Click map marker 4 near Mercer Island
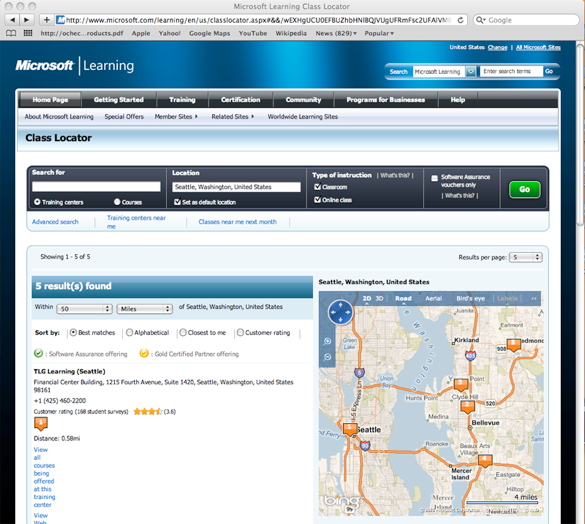 click(x=485, y=461)
